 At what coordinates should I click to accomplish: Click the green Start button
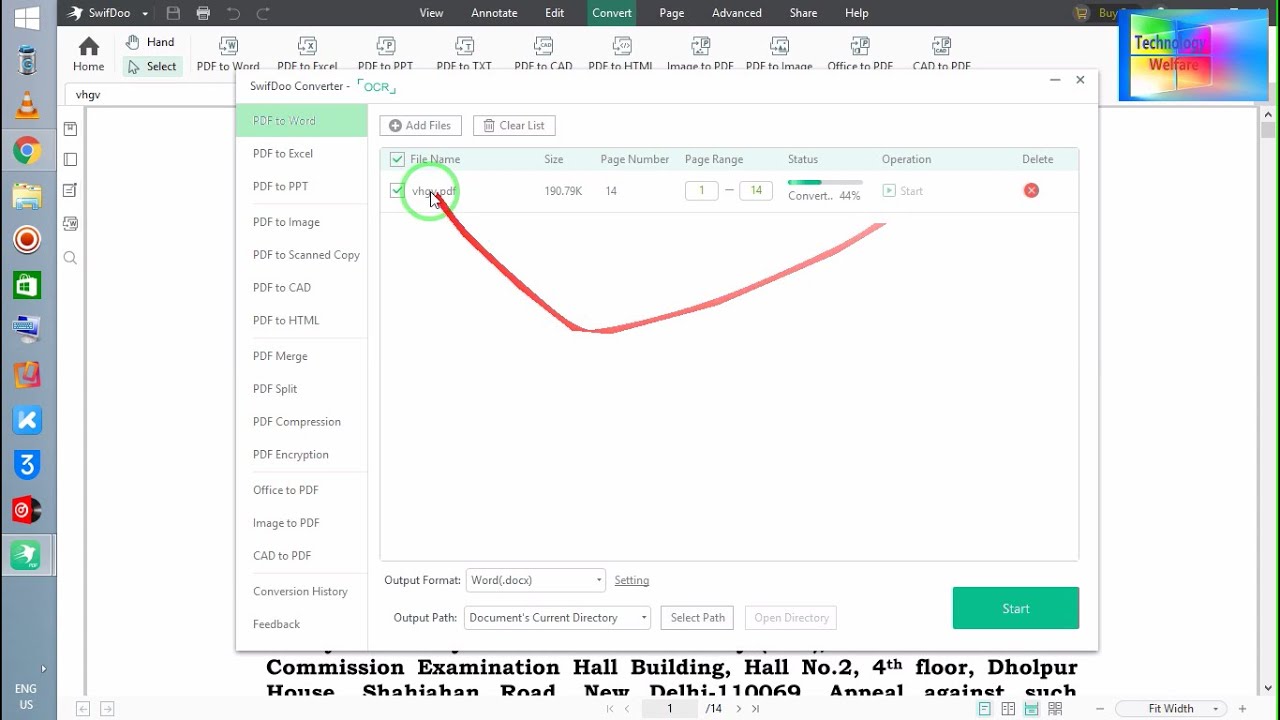[1016, 608]
